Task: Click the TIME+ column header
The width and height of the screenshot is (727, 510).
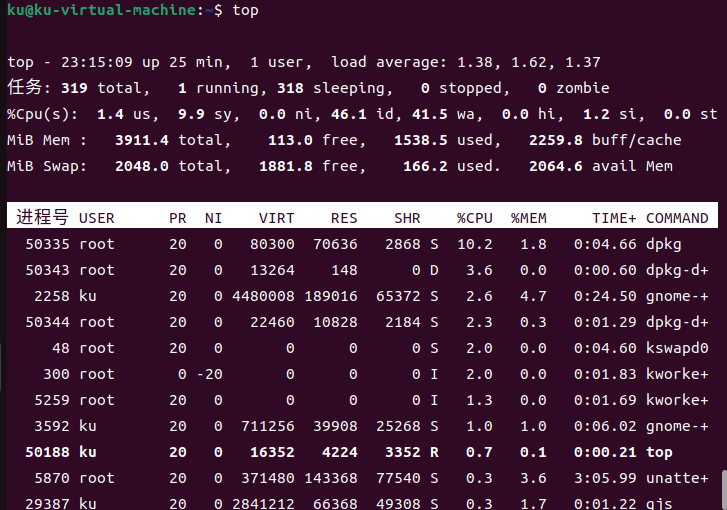Action: [615, 217]
